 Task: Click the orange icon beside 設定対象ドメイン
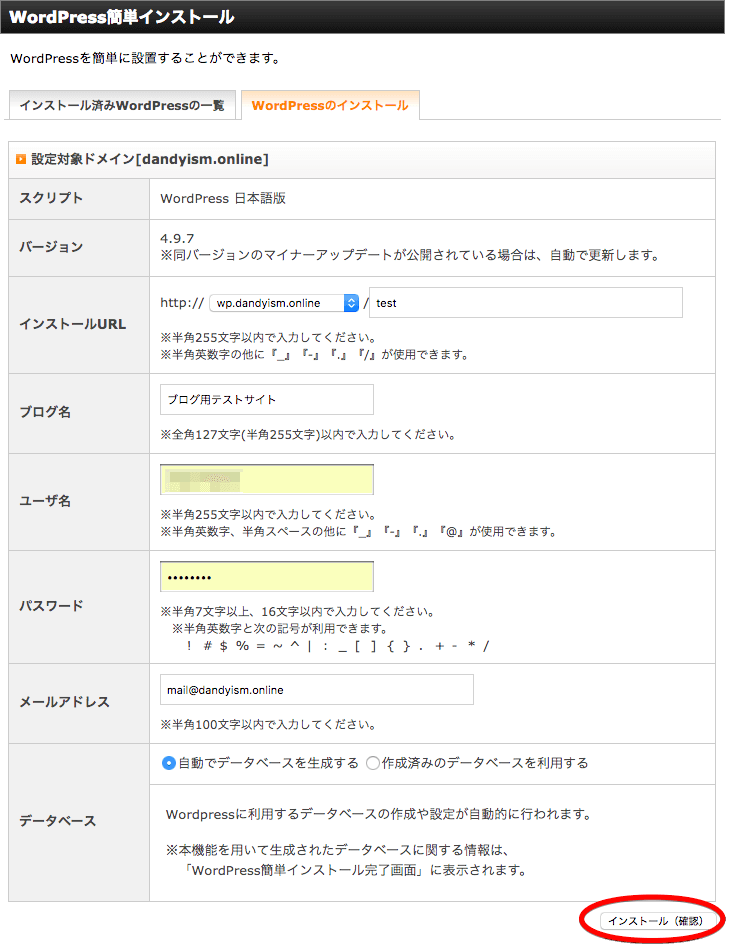click(x=21, y=159)
